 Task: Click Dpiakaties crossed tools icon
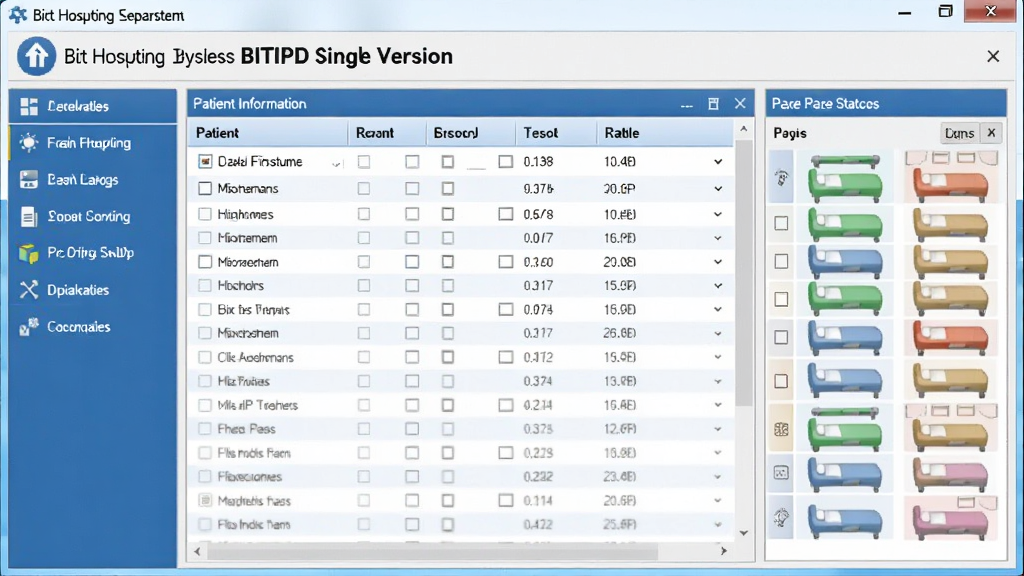tap(29, 289)
